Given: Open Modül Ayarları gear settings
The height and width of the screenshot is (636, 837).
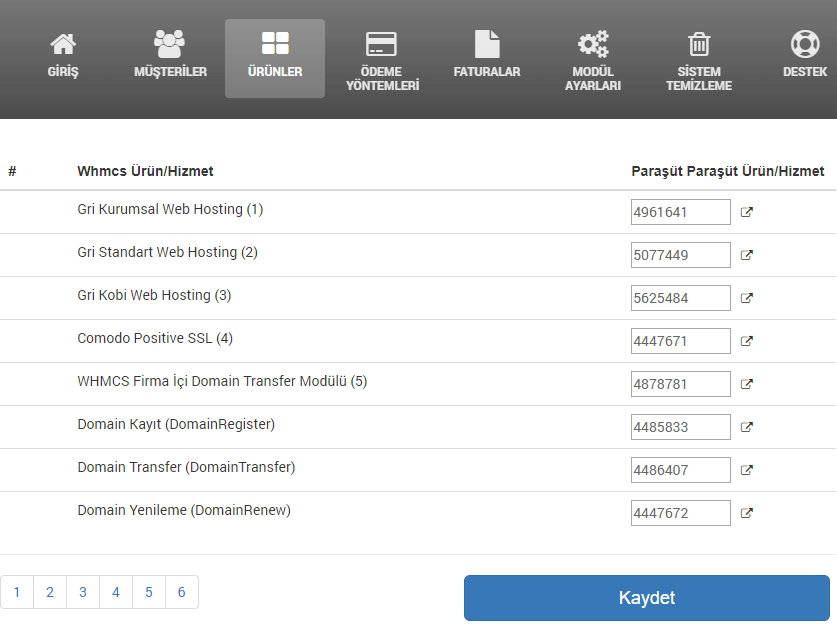Looking at the screenshot, I should (x=593, y=61).
